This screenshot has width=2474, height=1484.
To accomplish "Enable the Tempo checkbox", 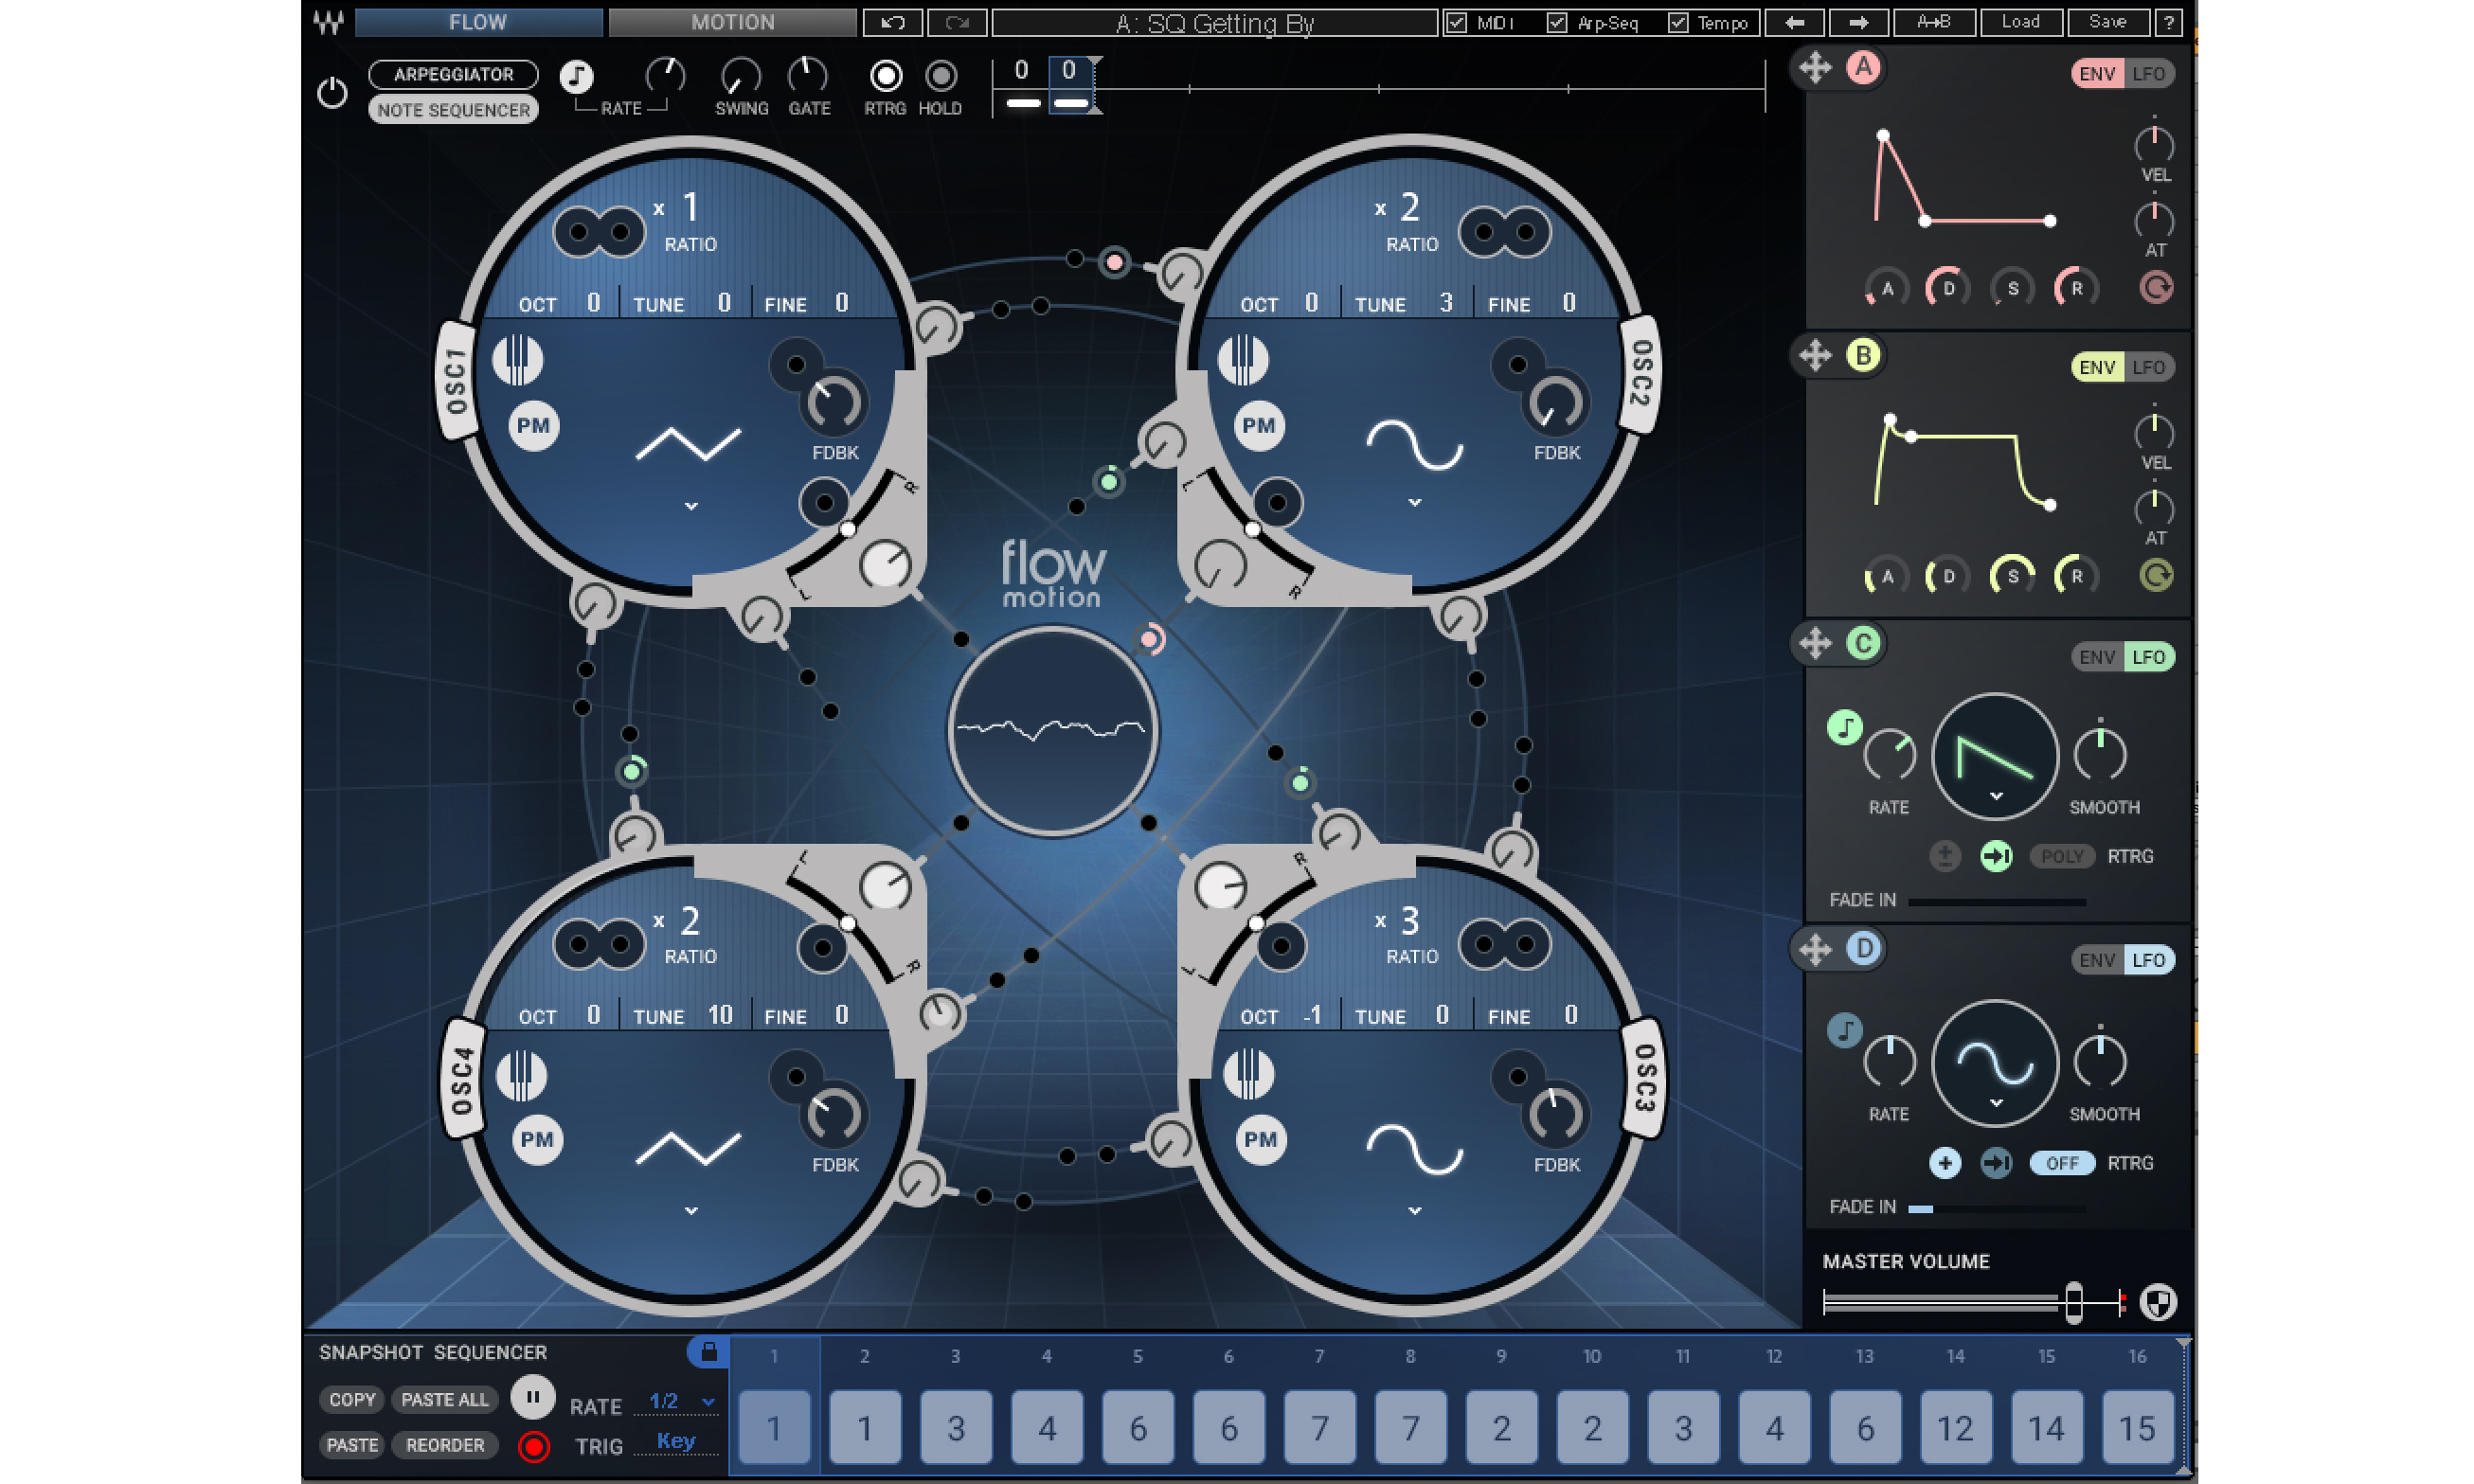I will (x=1678, y=22).
